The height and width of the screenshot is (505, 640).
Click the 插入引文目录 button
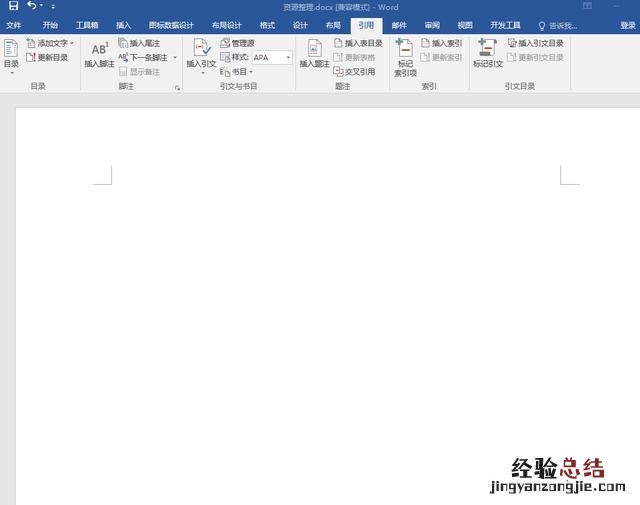(536, 43)
